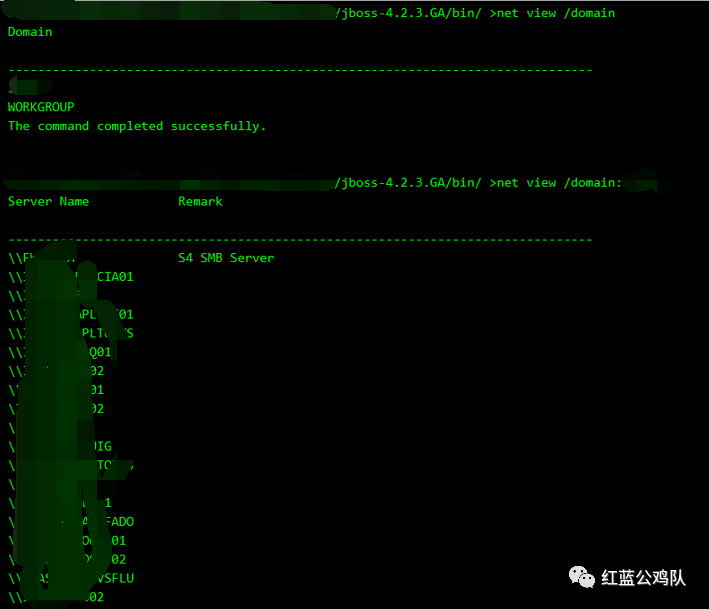Click the 'Server Name' column header

point(48,201)
